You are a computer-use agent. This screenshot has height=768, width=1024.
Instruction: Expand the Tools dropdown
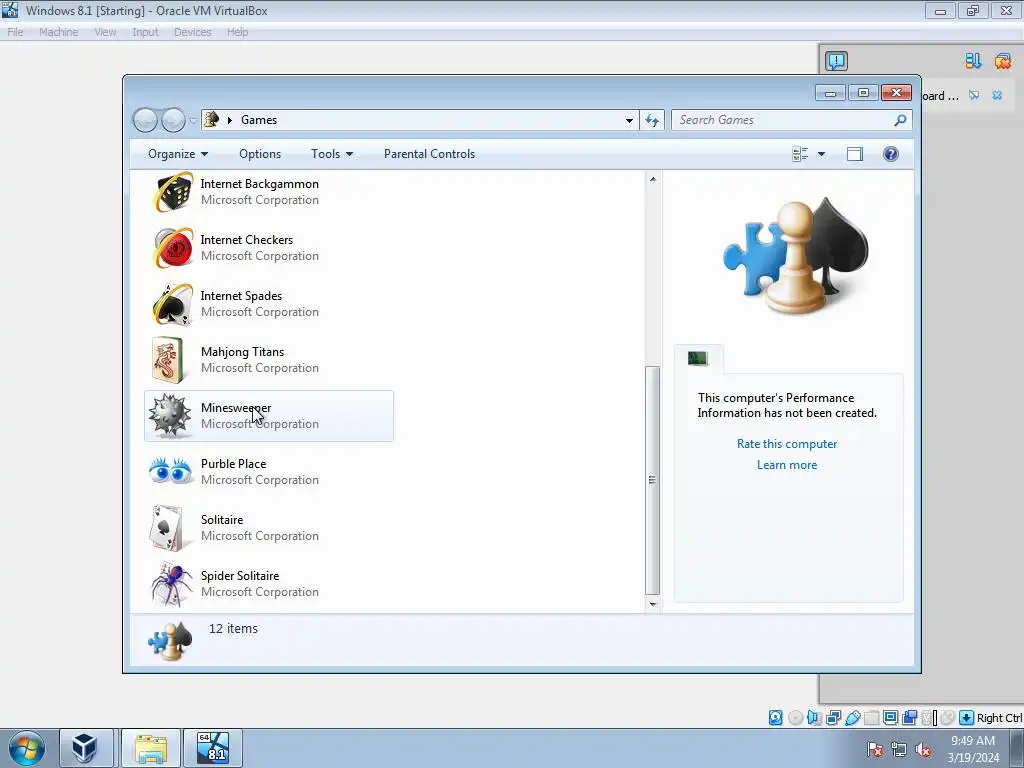pyautogui.click(x=332, y=154)
